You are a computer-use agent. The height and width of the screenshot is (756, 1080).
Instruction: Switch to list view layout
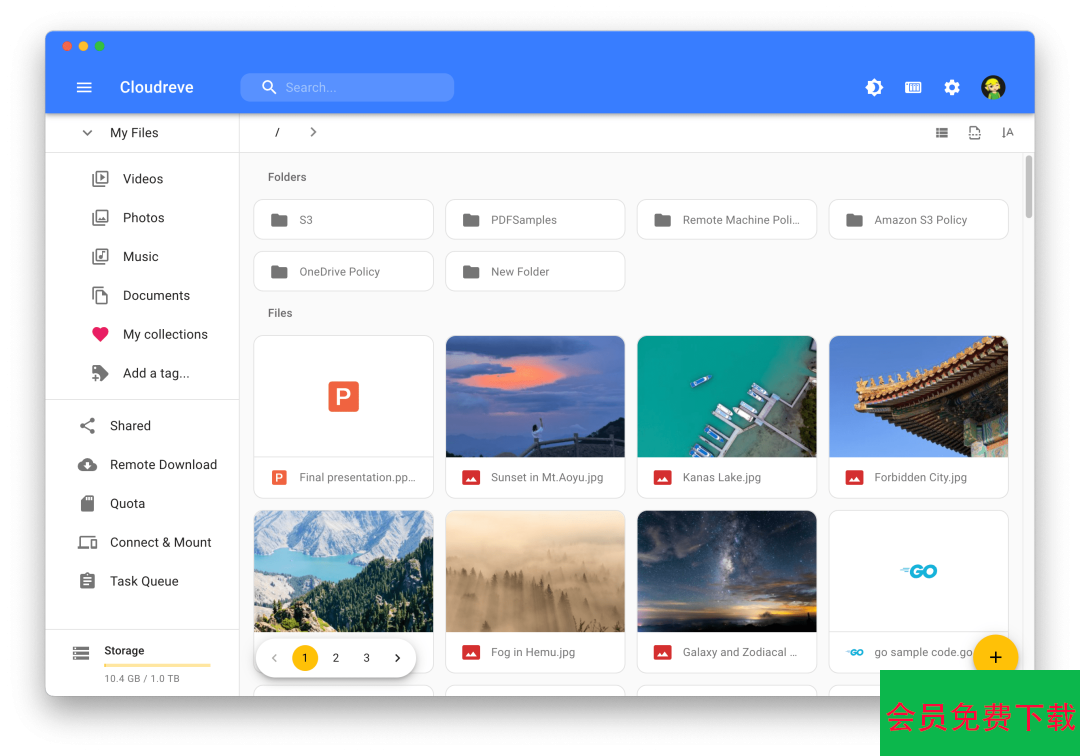pyautogui.click(x=942, y=133)
